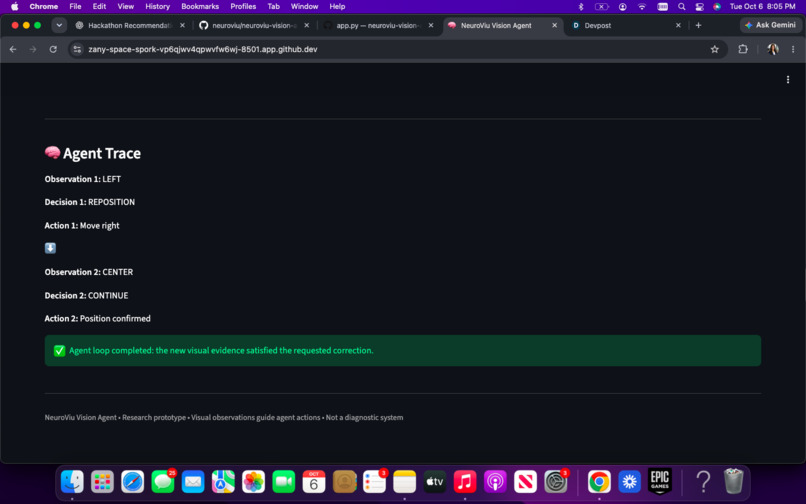806x504 pixels.
Task: Click the Ask Gemini button
Action: [x=770, y=25]
